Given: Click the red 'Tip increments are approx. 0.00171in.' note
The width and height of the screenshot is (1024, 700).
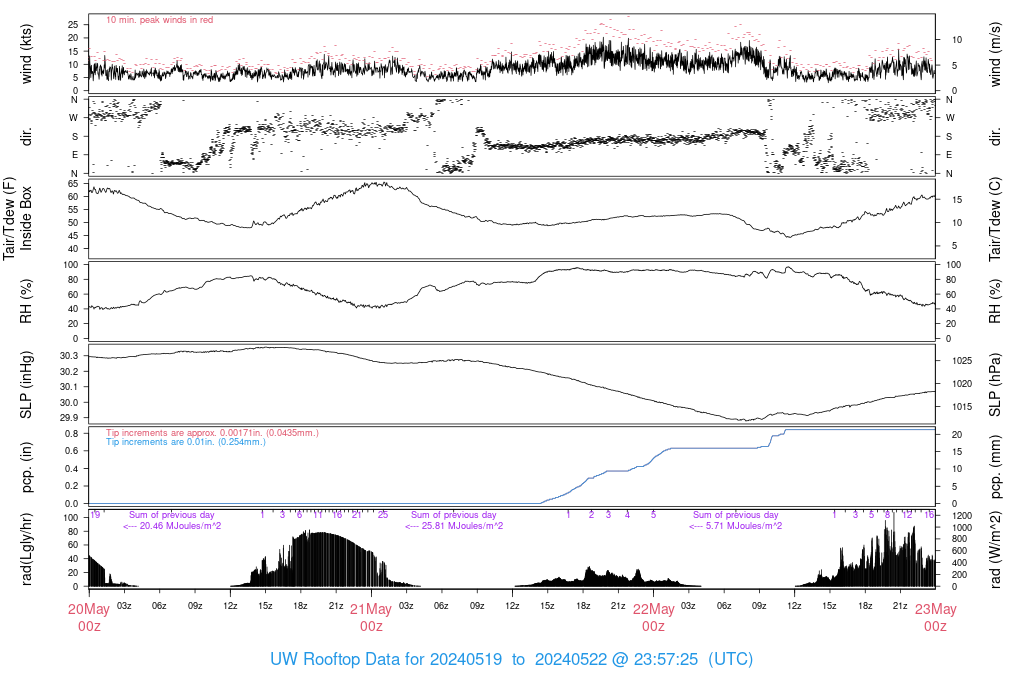Looking at the screenshot, I should pyautogui.click(x=212, y=433).
